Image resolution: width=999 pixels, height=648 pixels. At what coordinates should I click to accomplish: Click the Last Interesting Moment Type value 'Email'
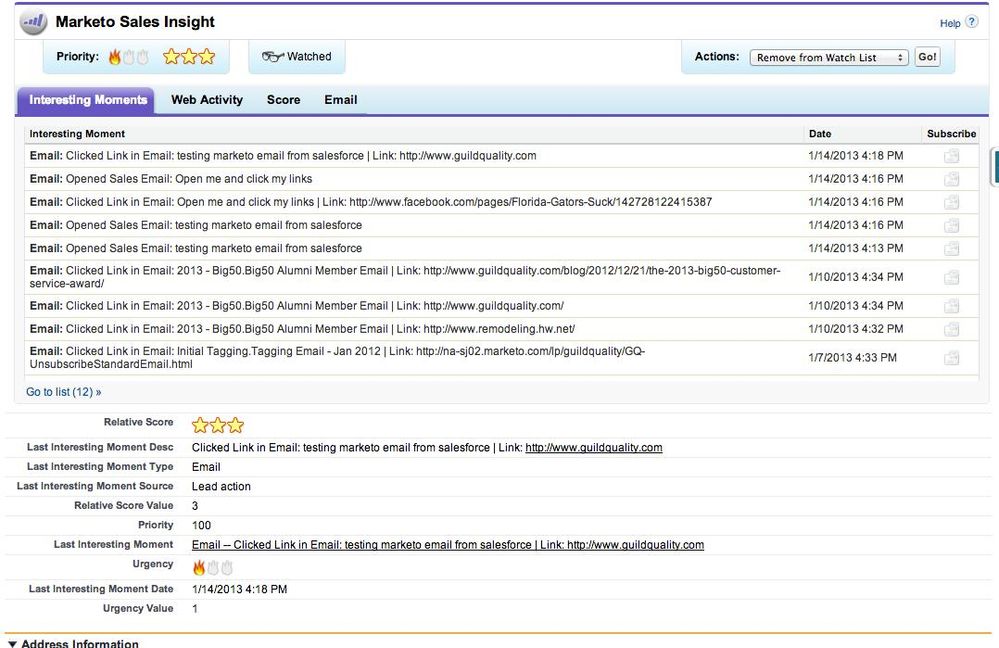point(206,467)
